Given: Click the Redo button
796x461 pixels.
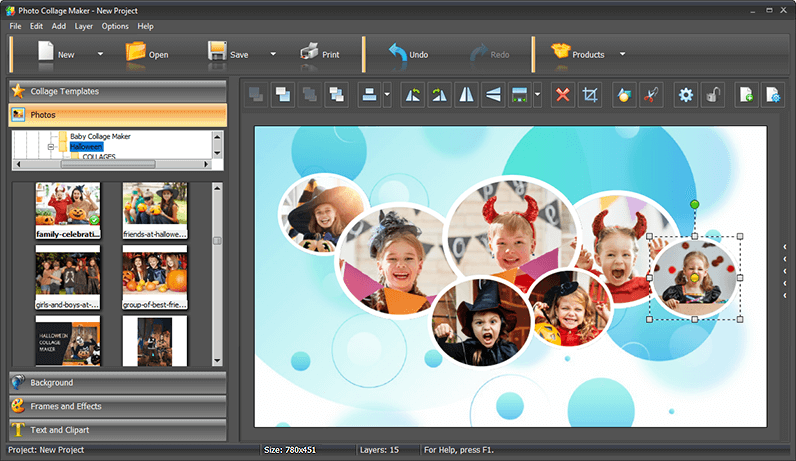Looking at the screenshot, I should click(x=490, y=53).
